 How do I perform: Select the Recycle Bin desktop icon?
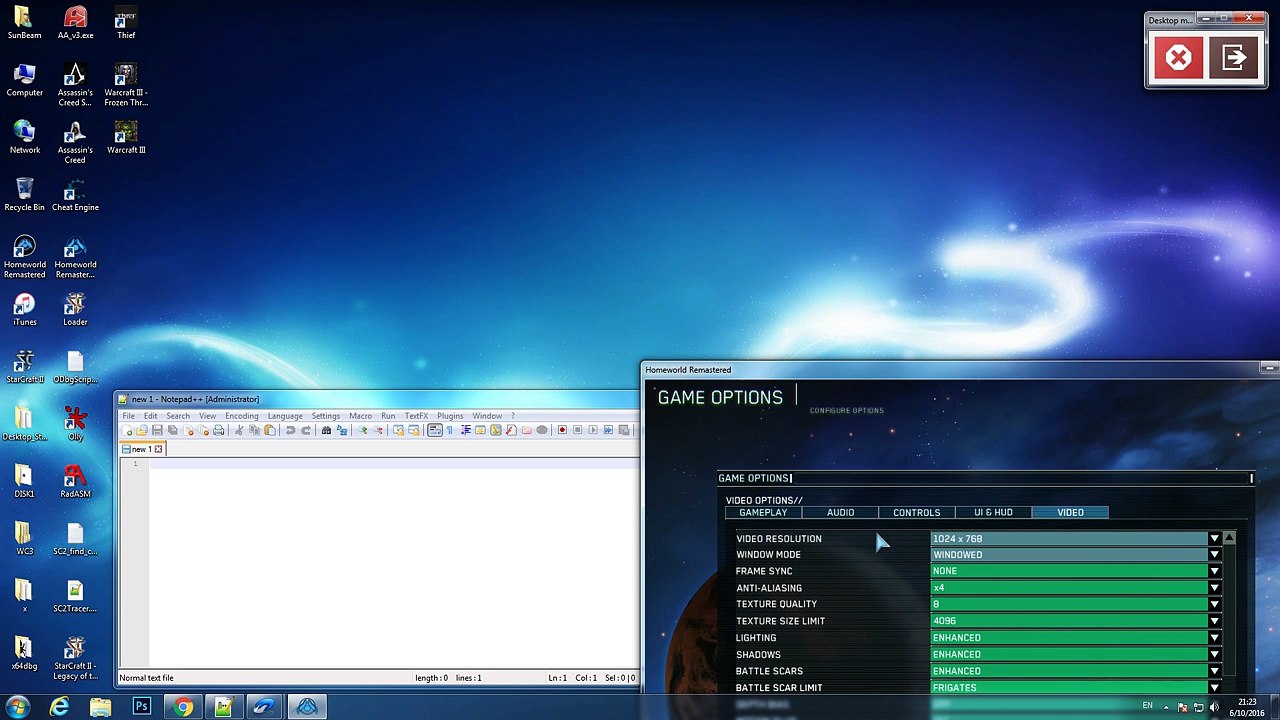pyautogui.click(x=24, y=195)
